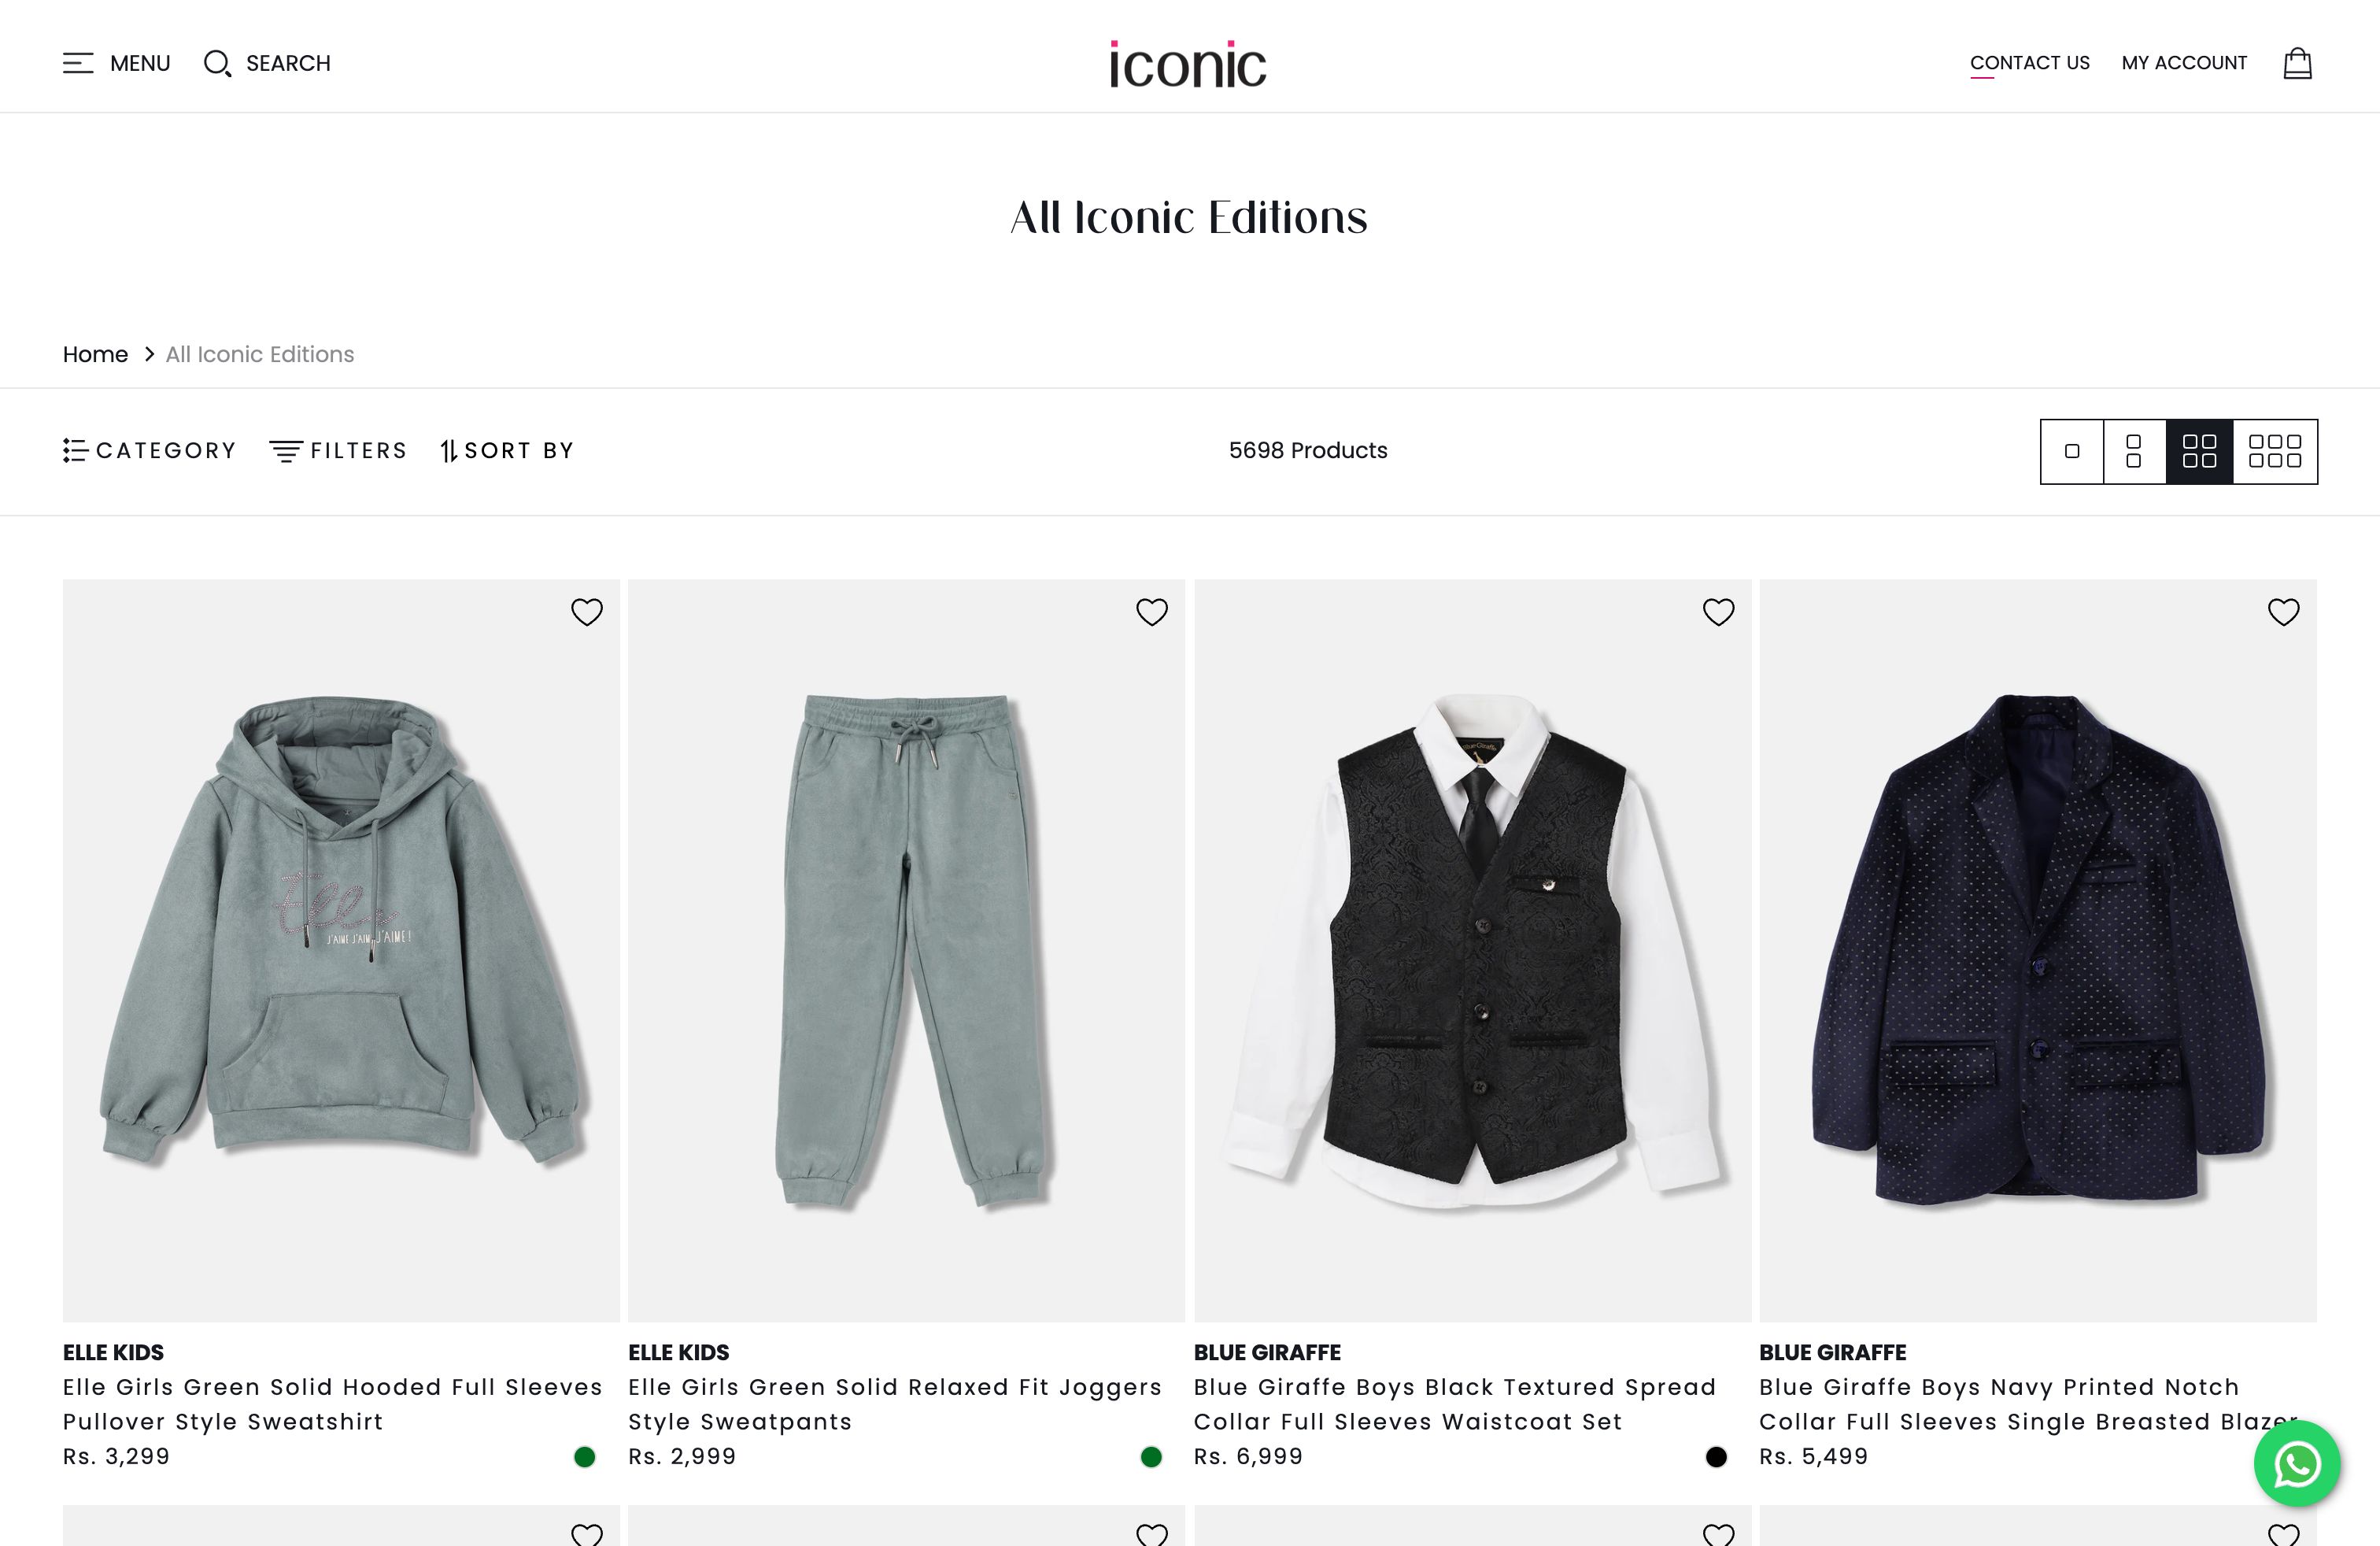The image size is (2380, 1546).
Task: Click the search magnifier icon
Action: click(218, 63)
